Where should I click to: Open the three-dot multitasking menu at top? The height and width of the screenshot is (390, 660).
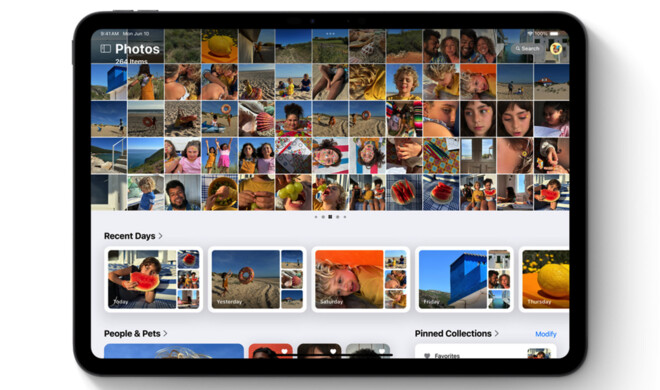click(330, 33)
